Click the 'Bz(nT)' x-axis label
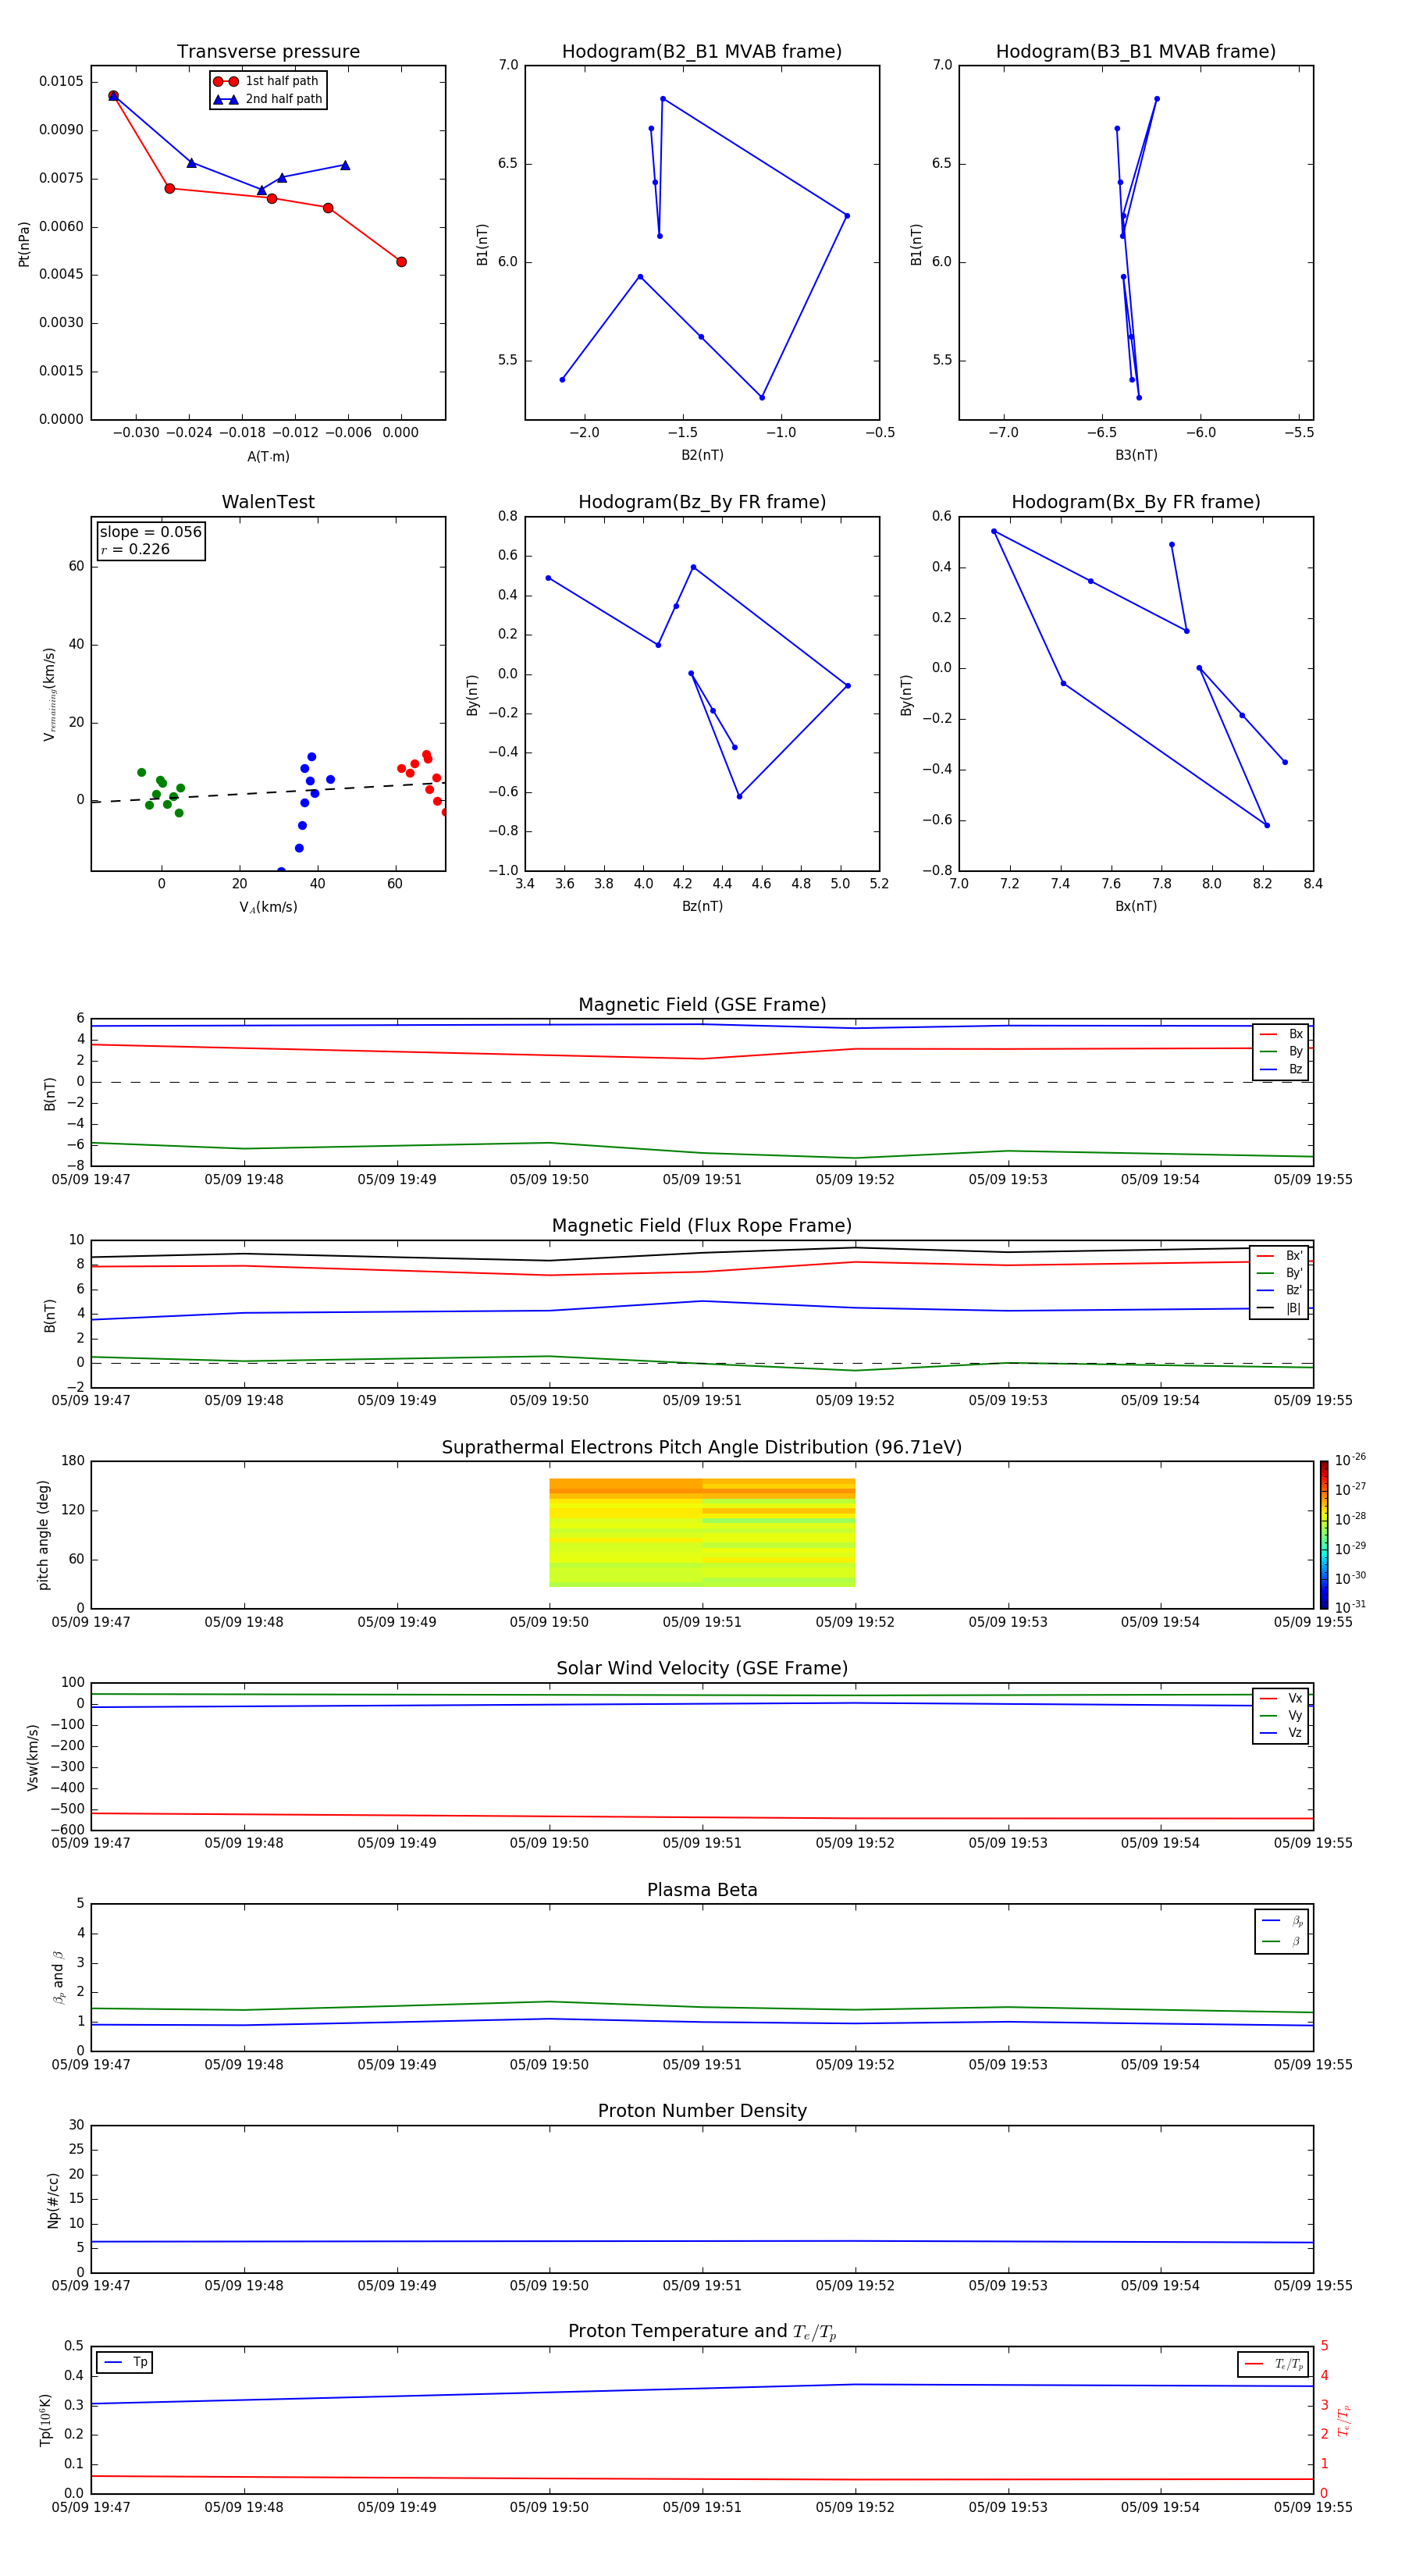The image size is (1405, 2576). (x=702, y=907)
